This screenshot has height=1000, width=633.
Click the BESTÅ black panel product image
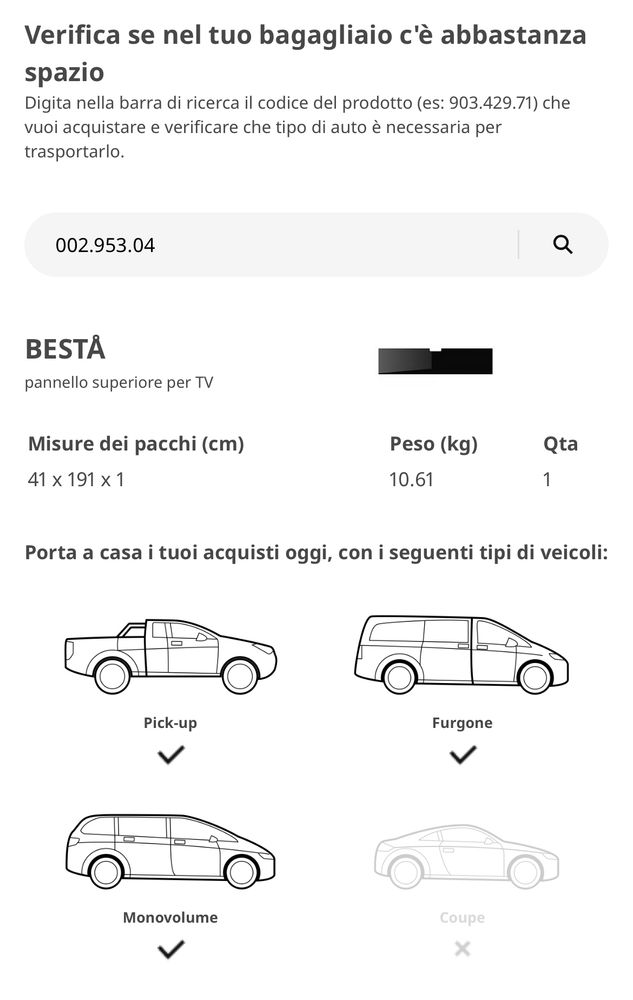pyautogui.click(x=435, y=361)
